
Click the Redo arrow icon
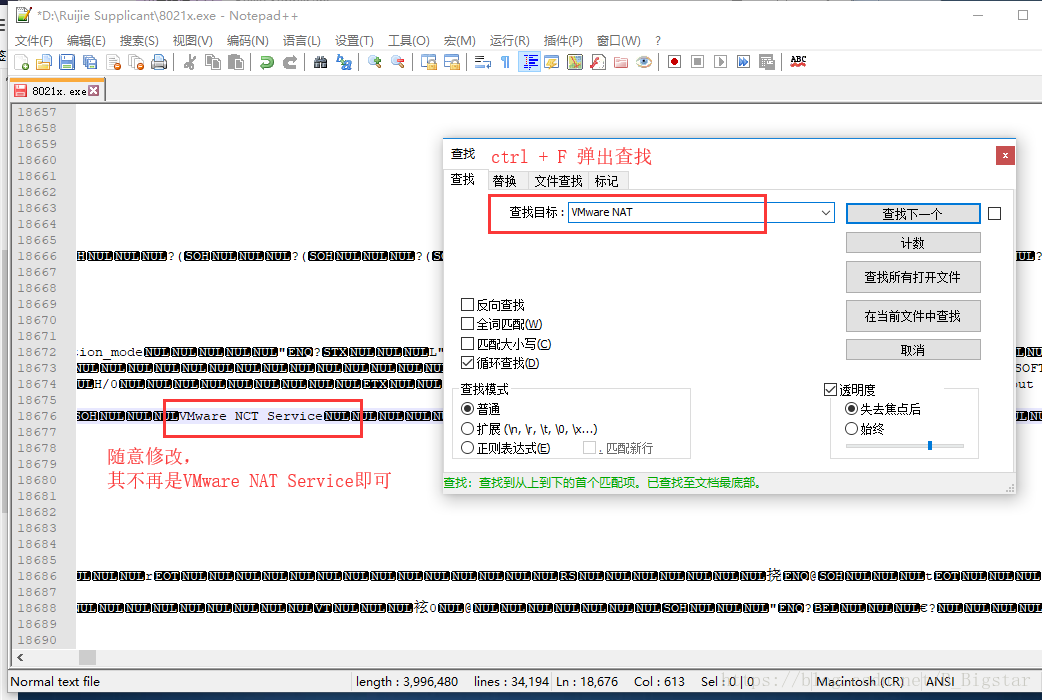coord(290,62)
